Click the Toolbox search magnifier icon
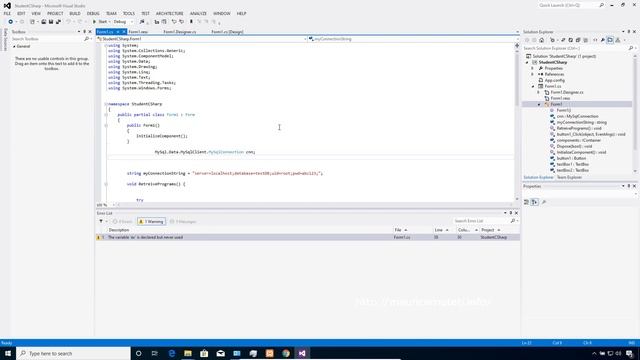 coord(86,39)
